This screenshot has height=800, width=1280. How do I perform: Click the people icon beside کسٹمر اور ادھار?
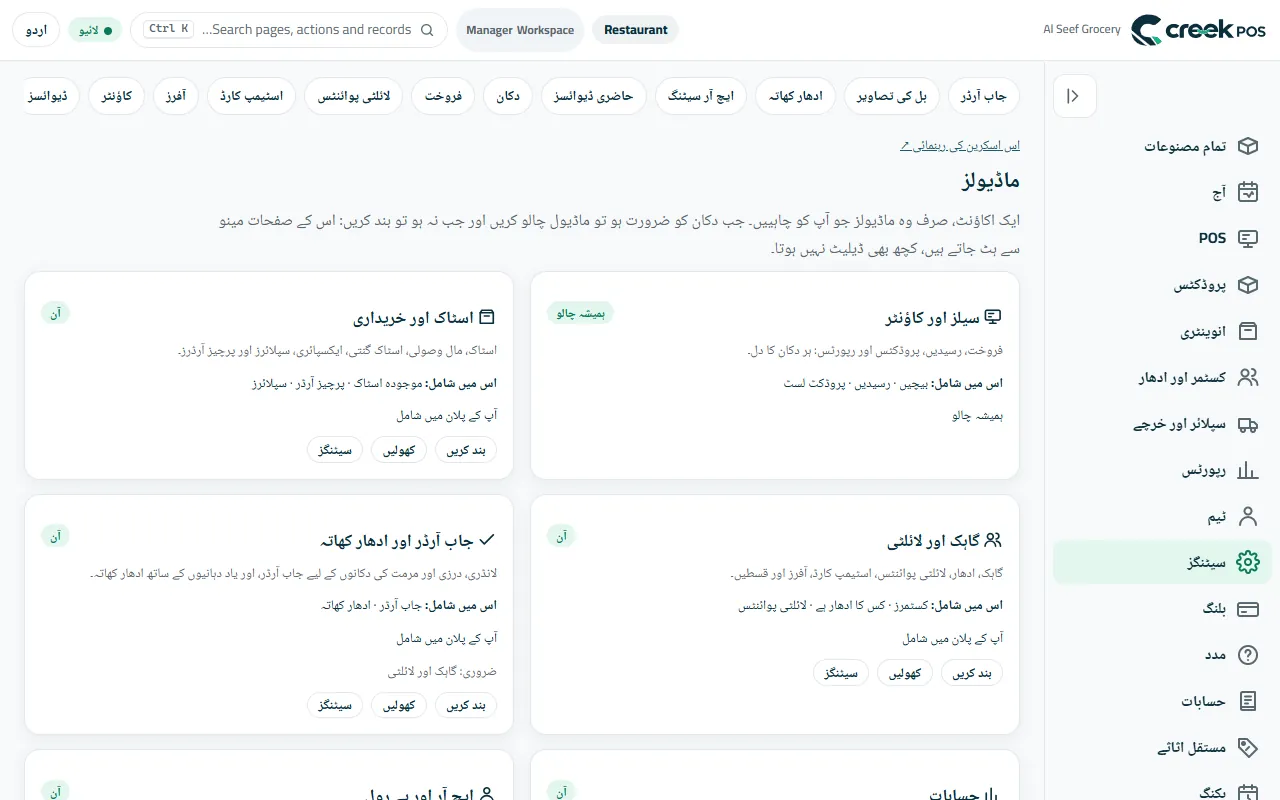(1247, 377)
